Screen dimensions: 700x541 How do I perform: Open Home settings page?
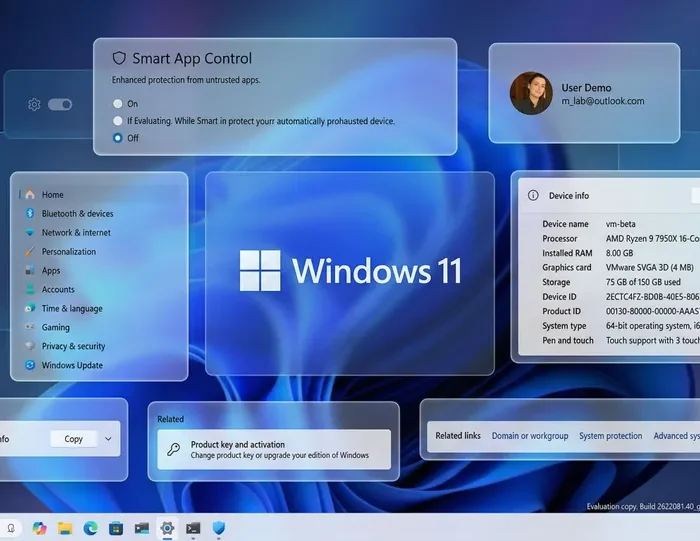click(x=53, y=195)
